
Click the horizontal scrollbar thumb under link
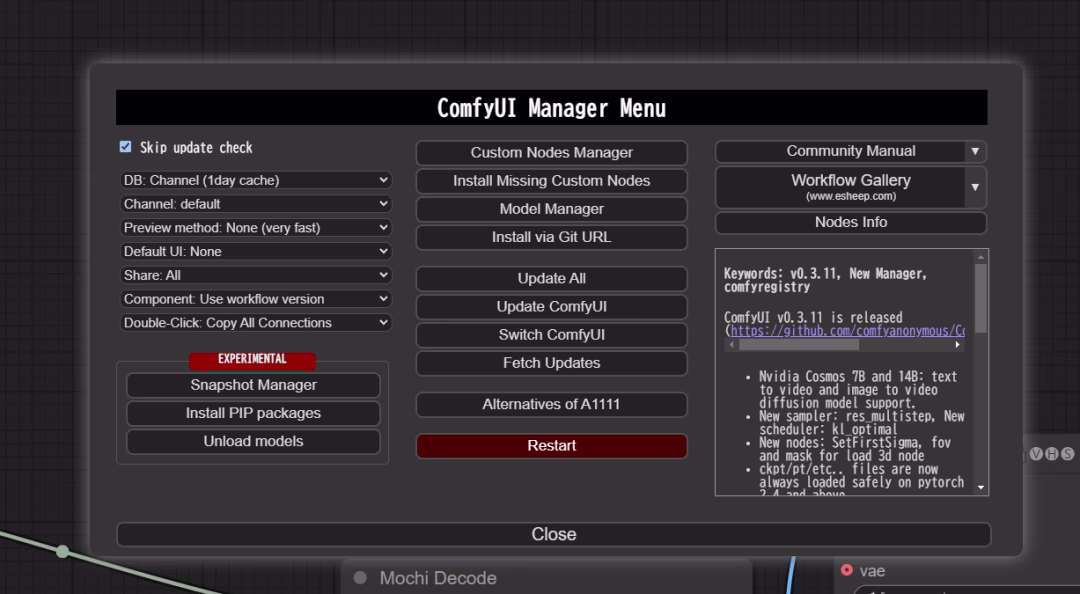point(799,345)
